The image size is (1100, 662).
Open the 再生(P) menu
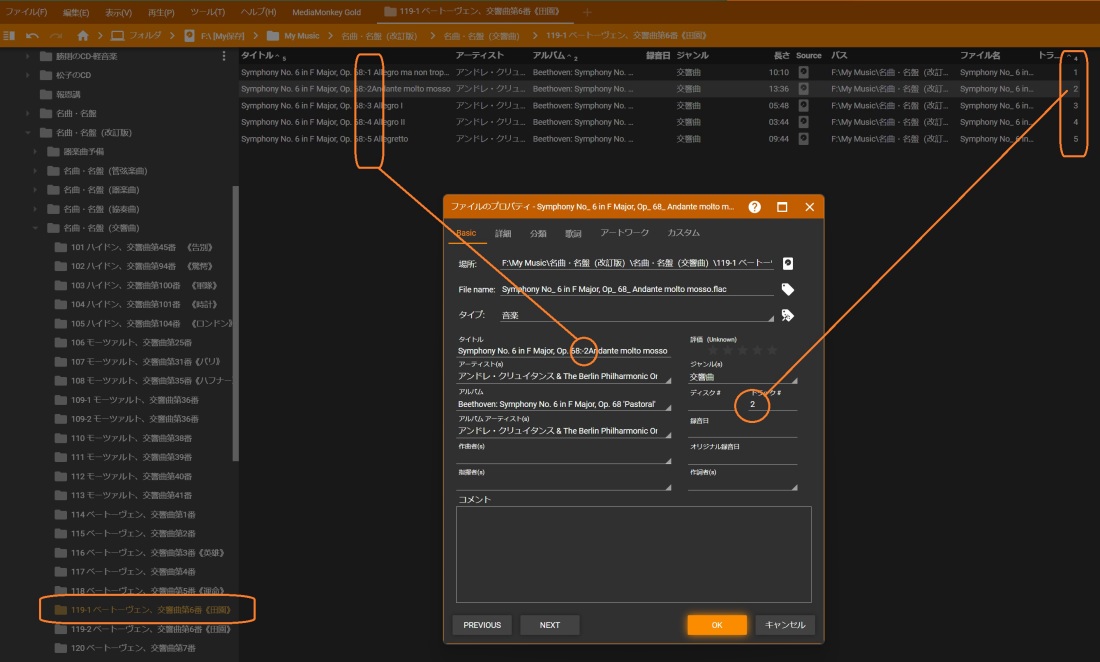[161, 12]
